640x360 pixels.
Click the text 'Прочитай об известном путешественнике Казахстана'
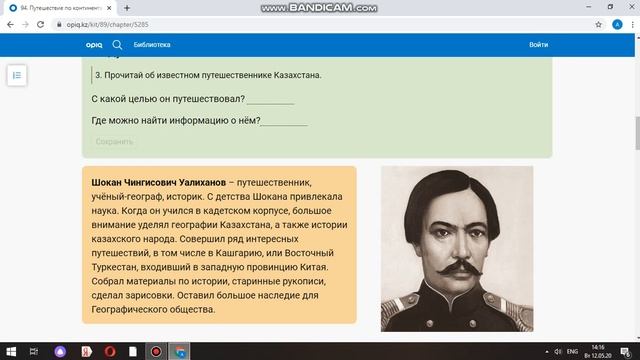point(212,75)
